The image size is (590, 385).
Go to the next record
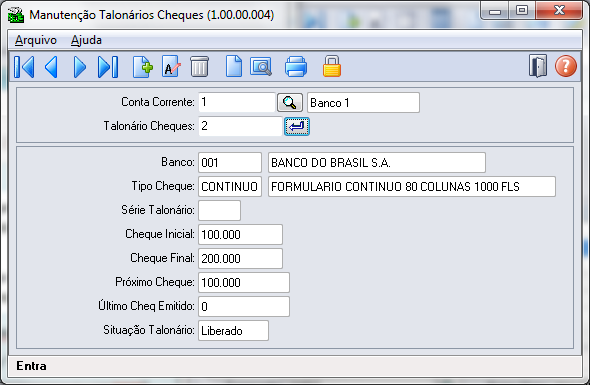[x=79, y=67]
